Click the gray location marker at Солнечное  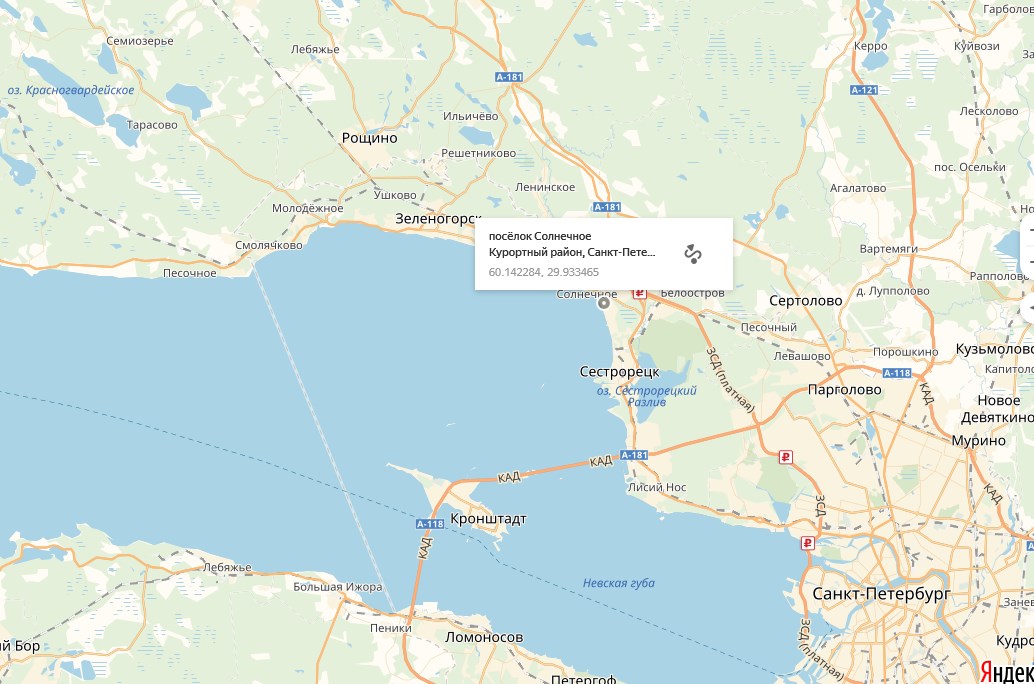coord(603,303)
